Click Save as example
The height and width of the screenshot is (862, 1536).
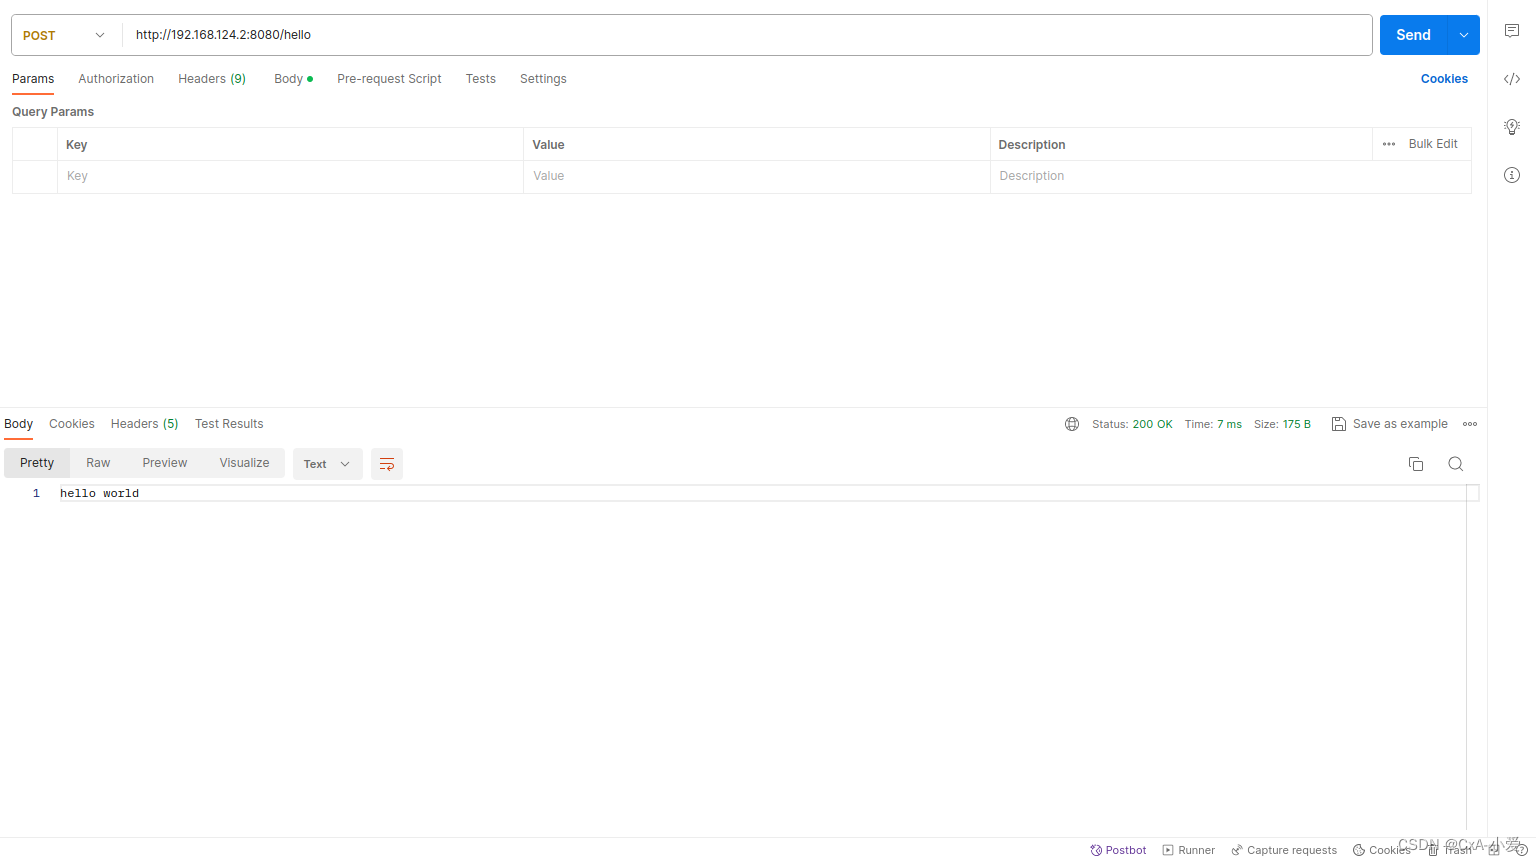(1400, 424)
